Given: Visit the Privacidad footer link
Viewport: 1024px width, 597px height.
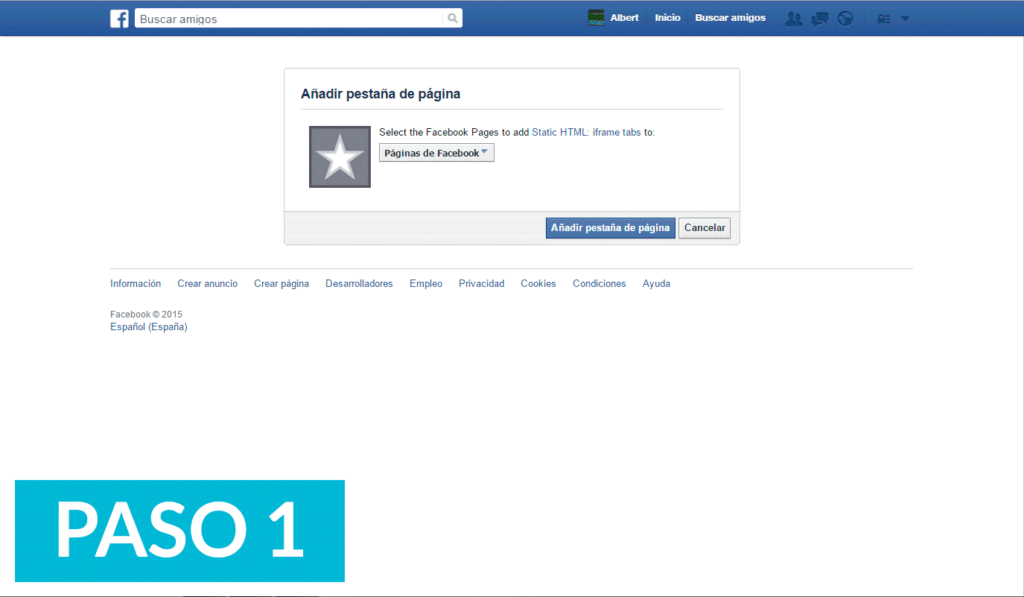Looking at the screenshot, I should point(481,283).
